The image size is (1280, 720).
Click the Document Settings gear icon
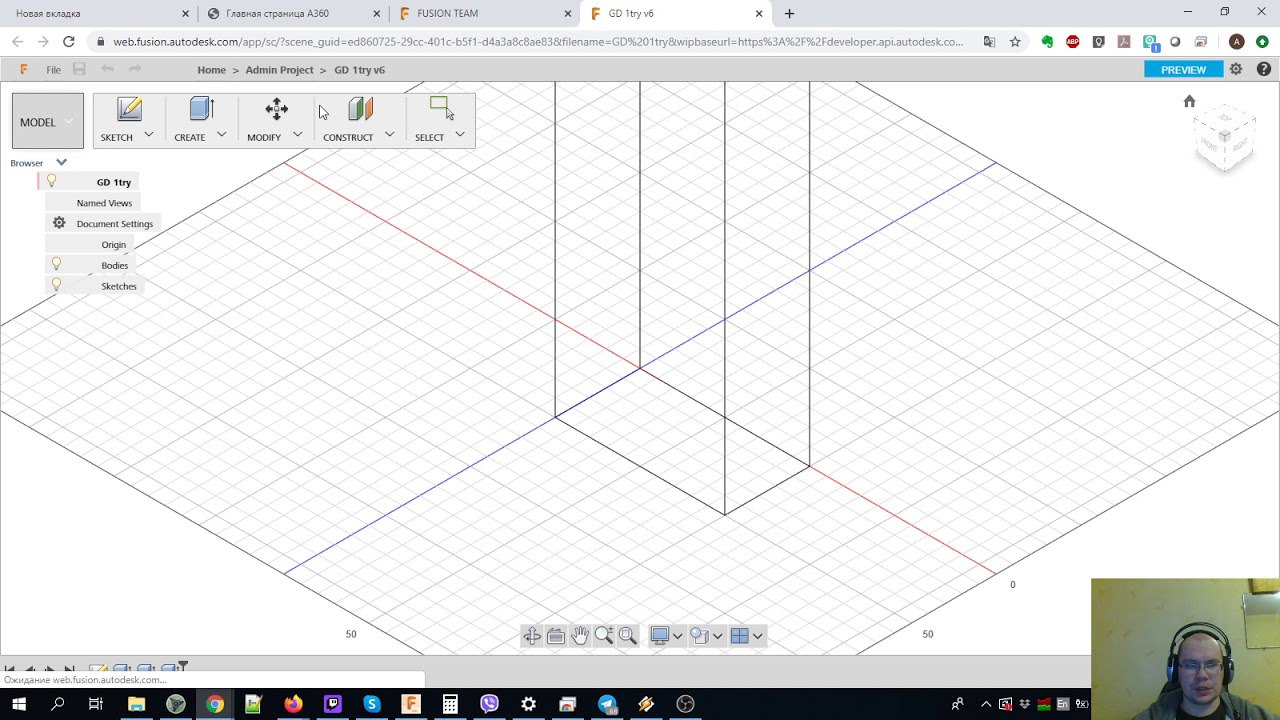(59, 223)
